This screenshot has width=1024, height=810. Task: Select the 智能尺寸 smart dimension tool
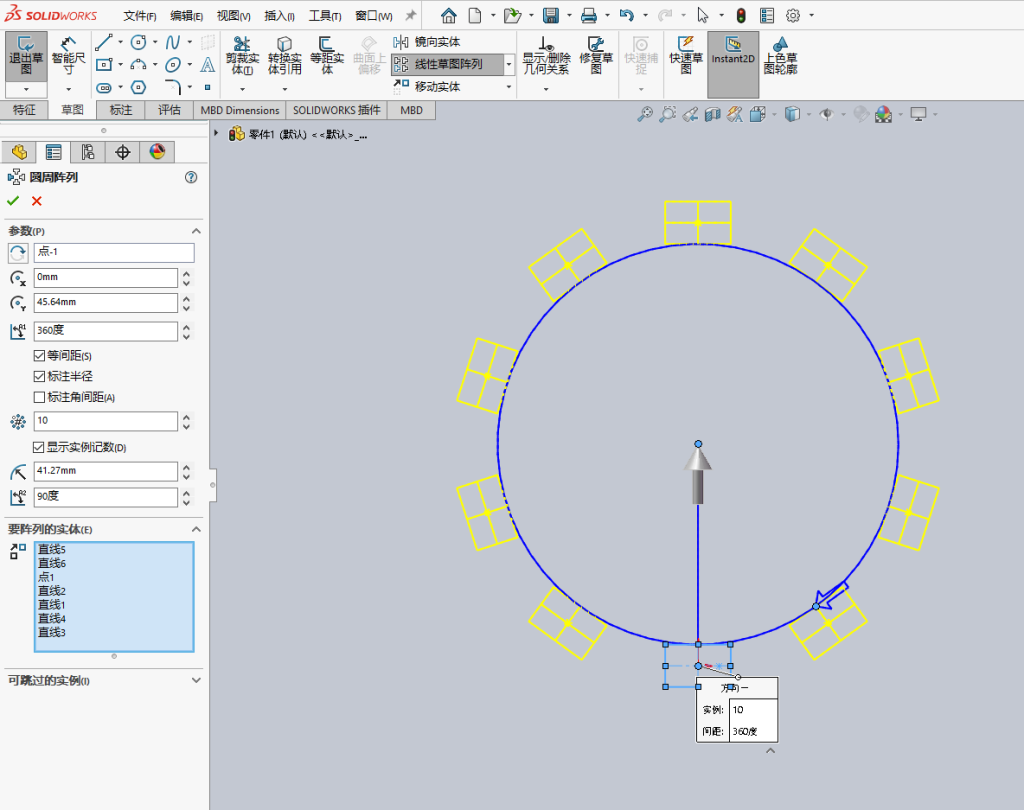point(69,56)
